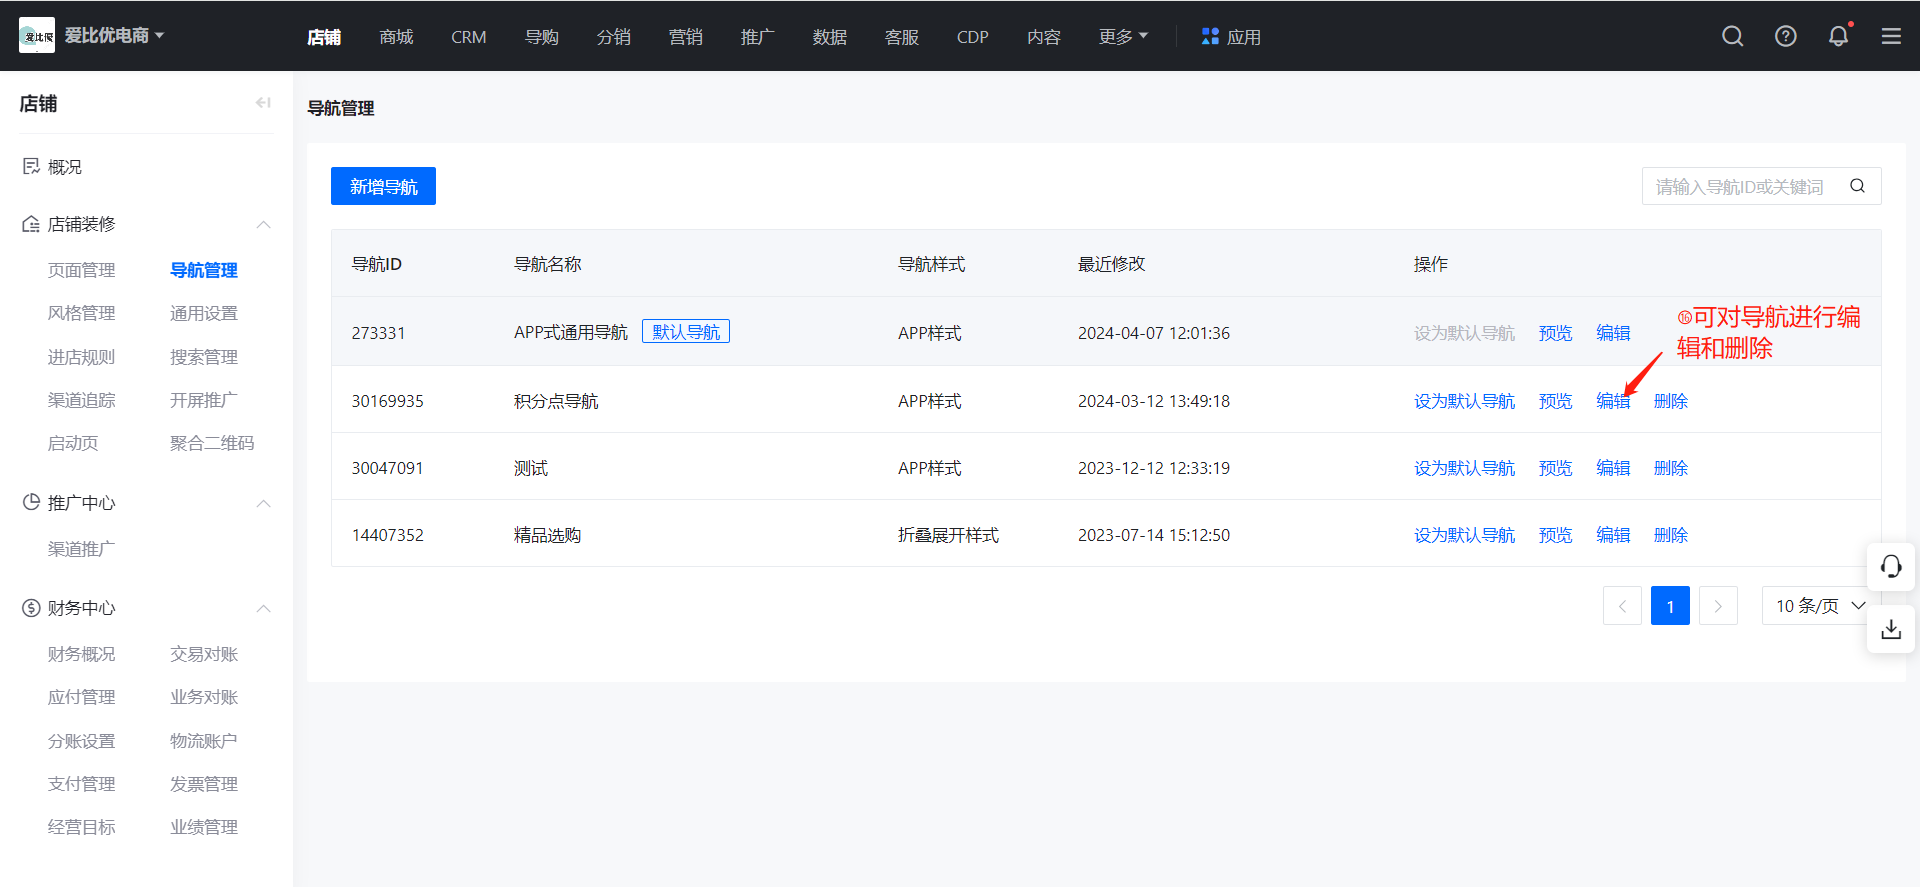Screen dimensions: 1920x887
Task: Open 交易对账 in the sidebar
Action: point(204,654)
